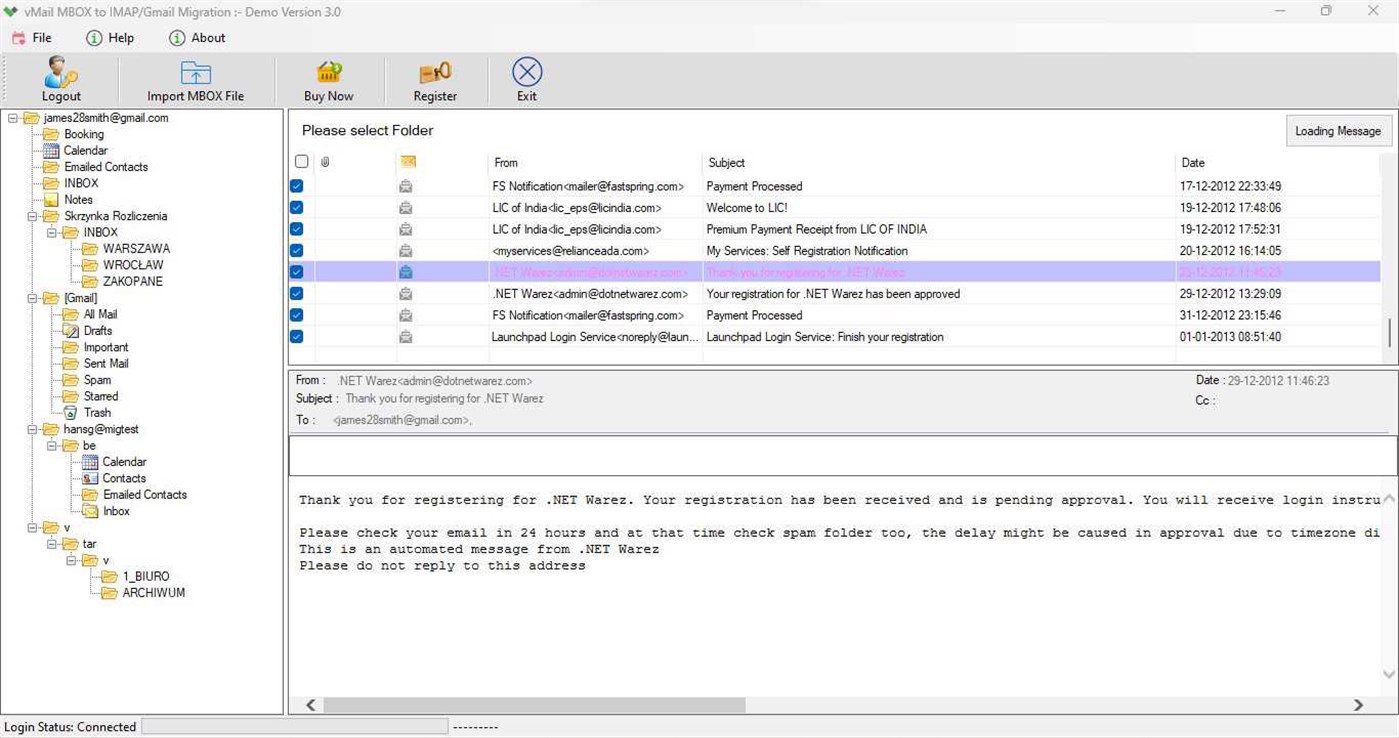
Task: Open the Help menu
Action: pos(110,38)
